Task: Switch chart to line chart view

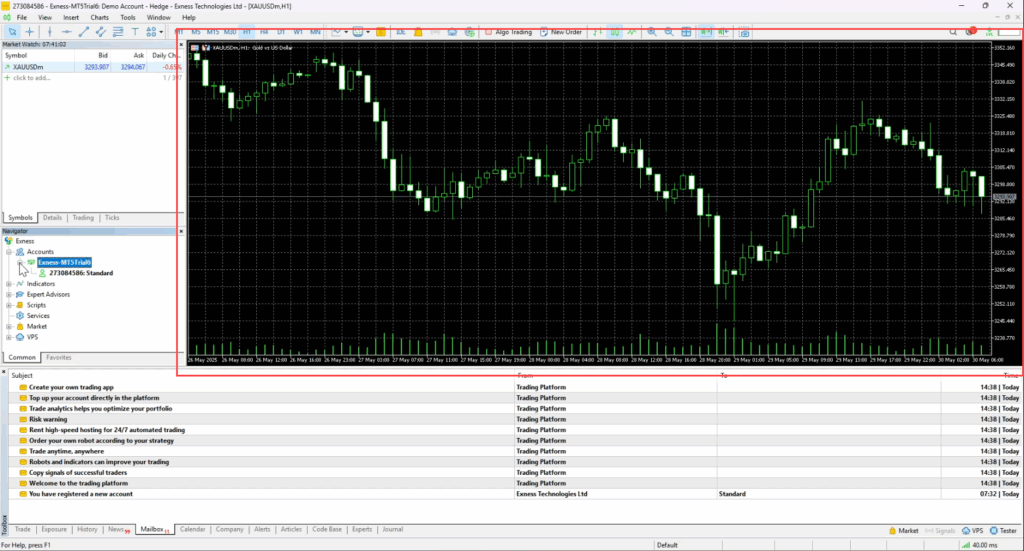Action: [x=632, y=32]
